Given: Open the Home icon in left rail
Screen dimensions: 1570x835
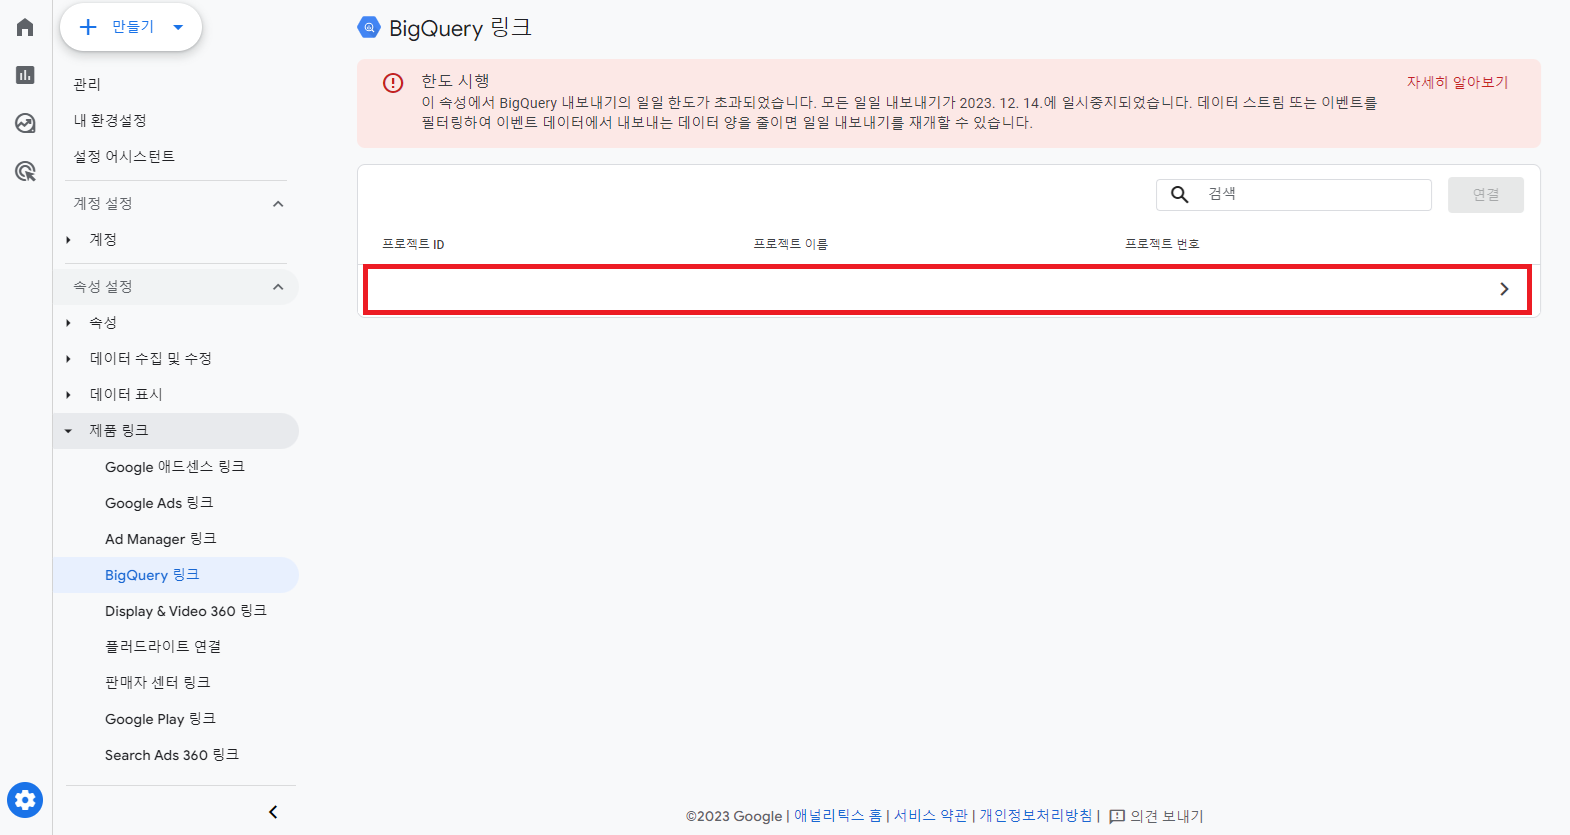Looking at the screenshot, I should click(25, 27).
